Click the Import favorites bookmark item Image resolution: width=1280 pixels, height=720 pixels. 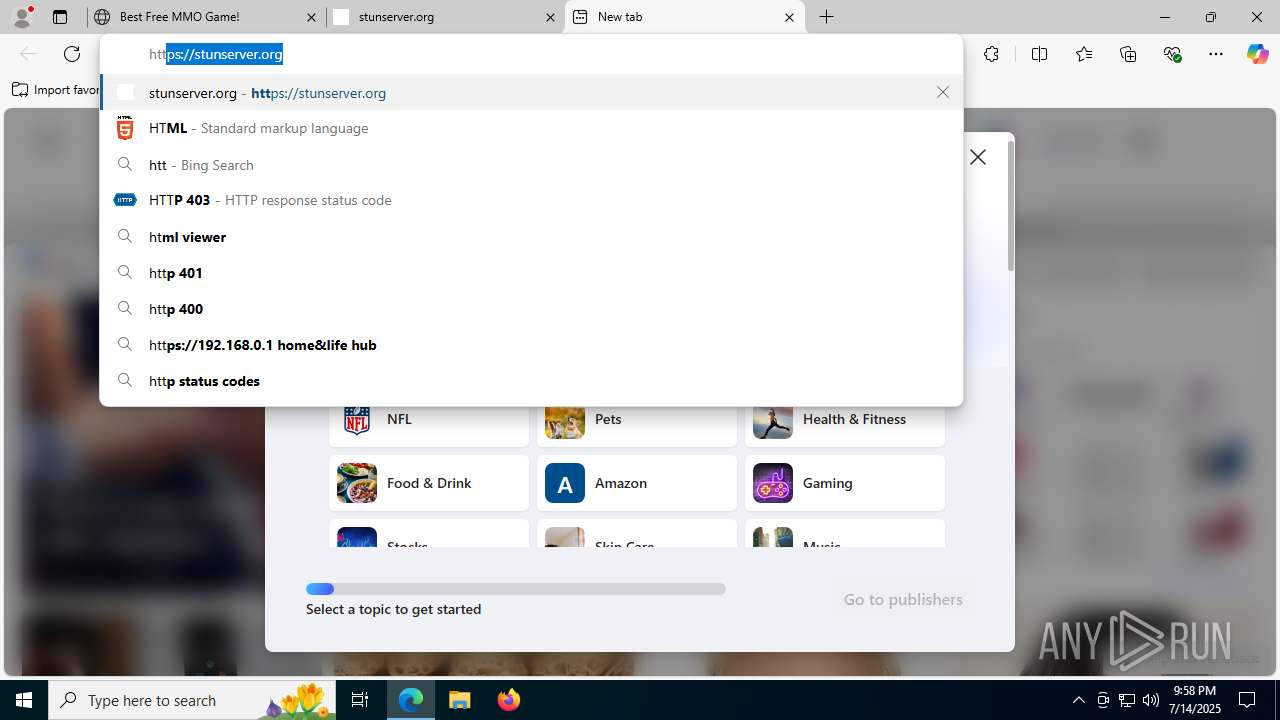[x=56, y=90]
